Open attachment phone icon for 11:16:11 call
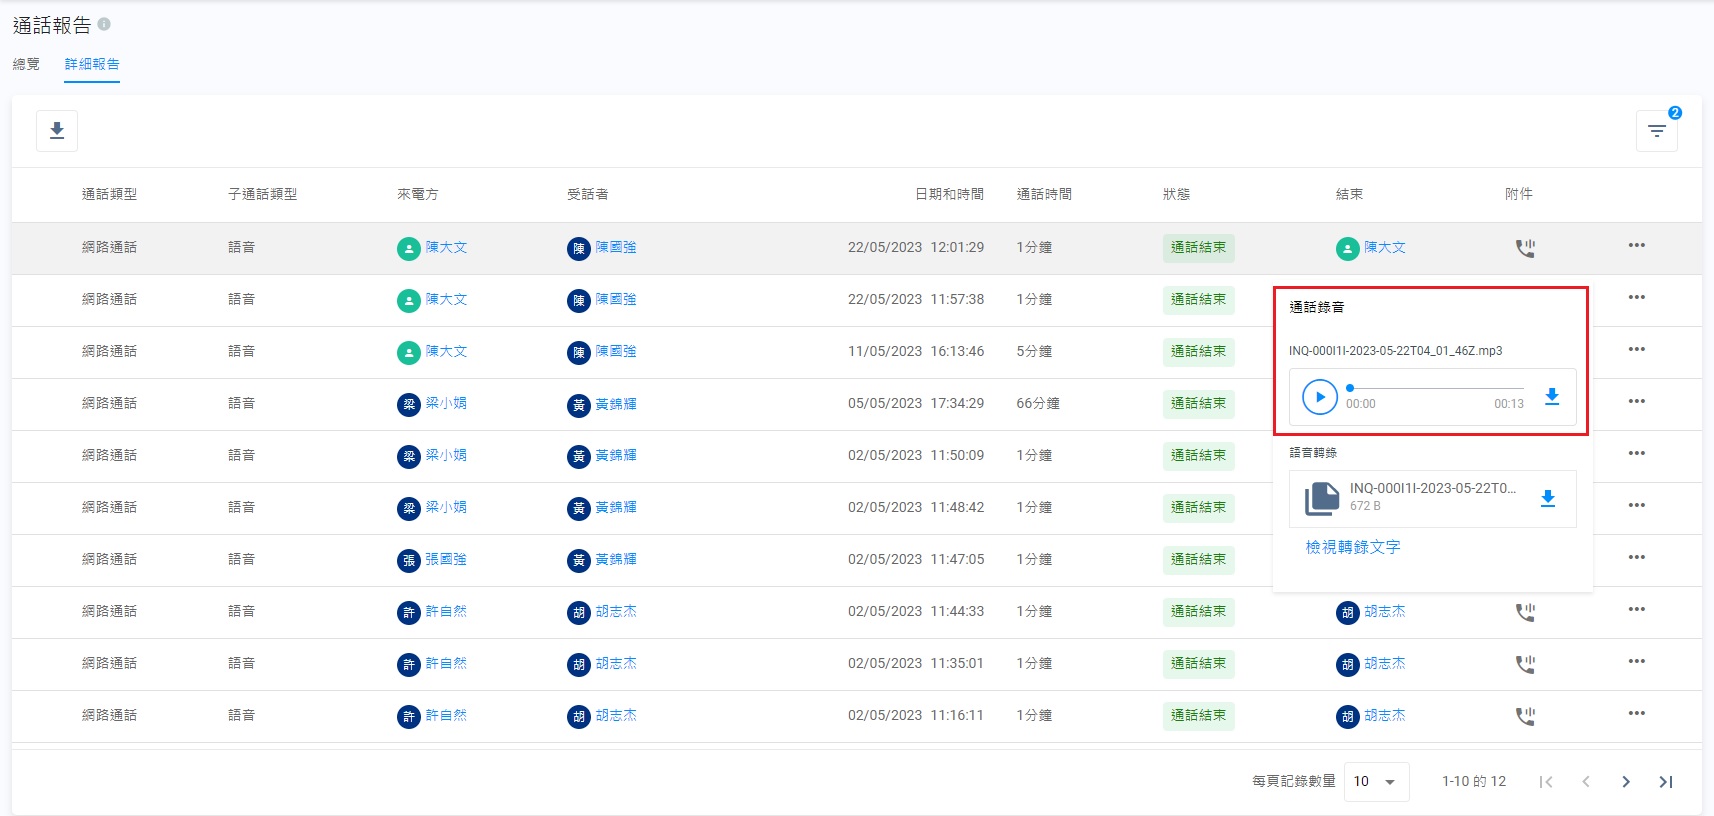This screenshot has width=1714, height=816. [x=1524, y=716]
